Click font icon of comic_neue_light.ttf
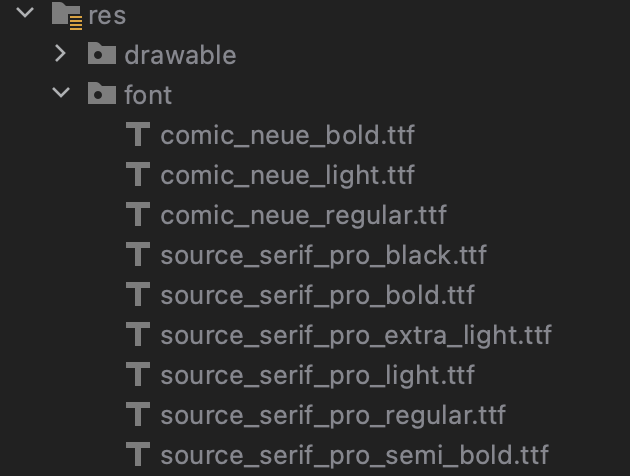 click(x=138, y=174)
